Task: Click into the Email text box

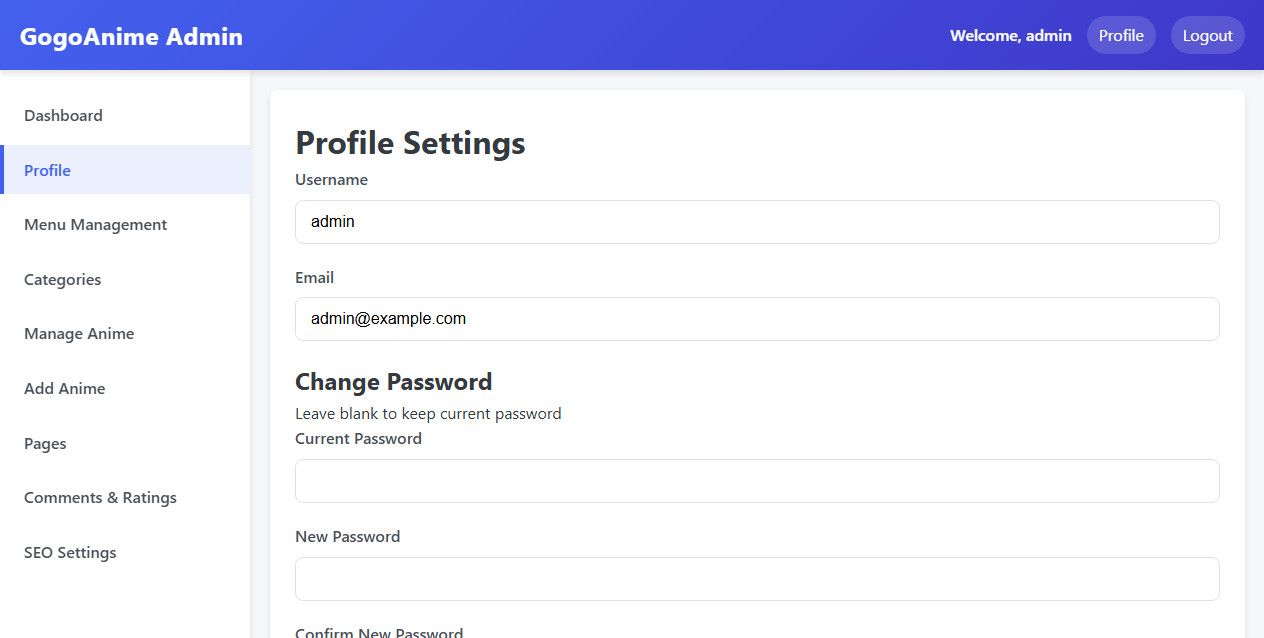Action: tap(756, 319)
